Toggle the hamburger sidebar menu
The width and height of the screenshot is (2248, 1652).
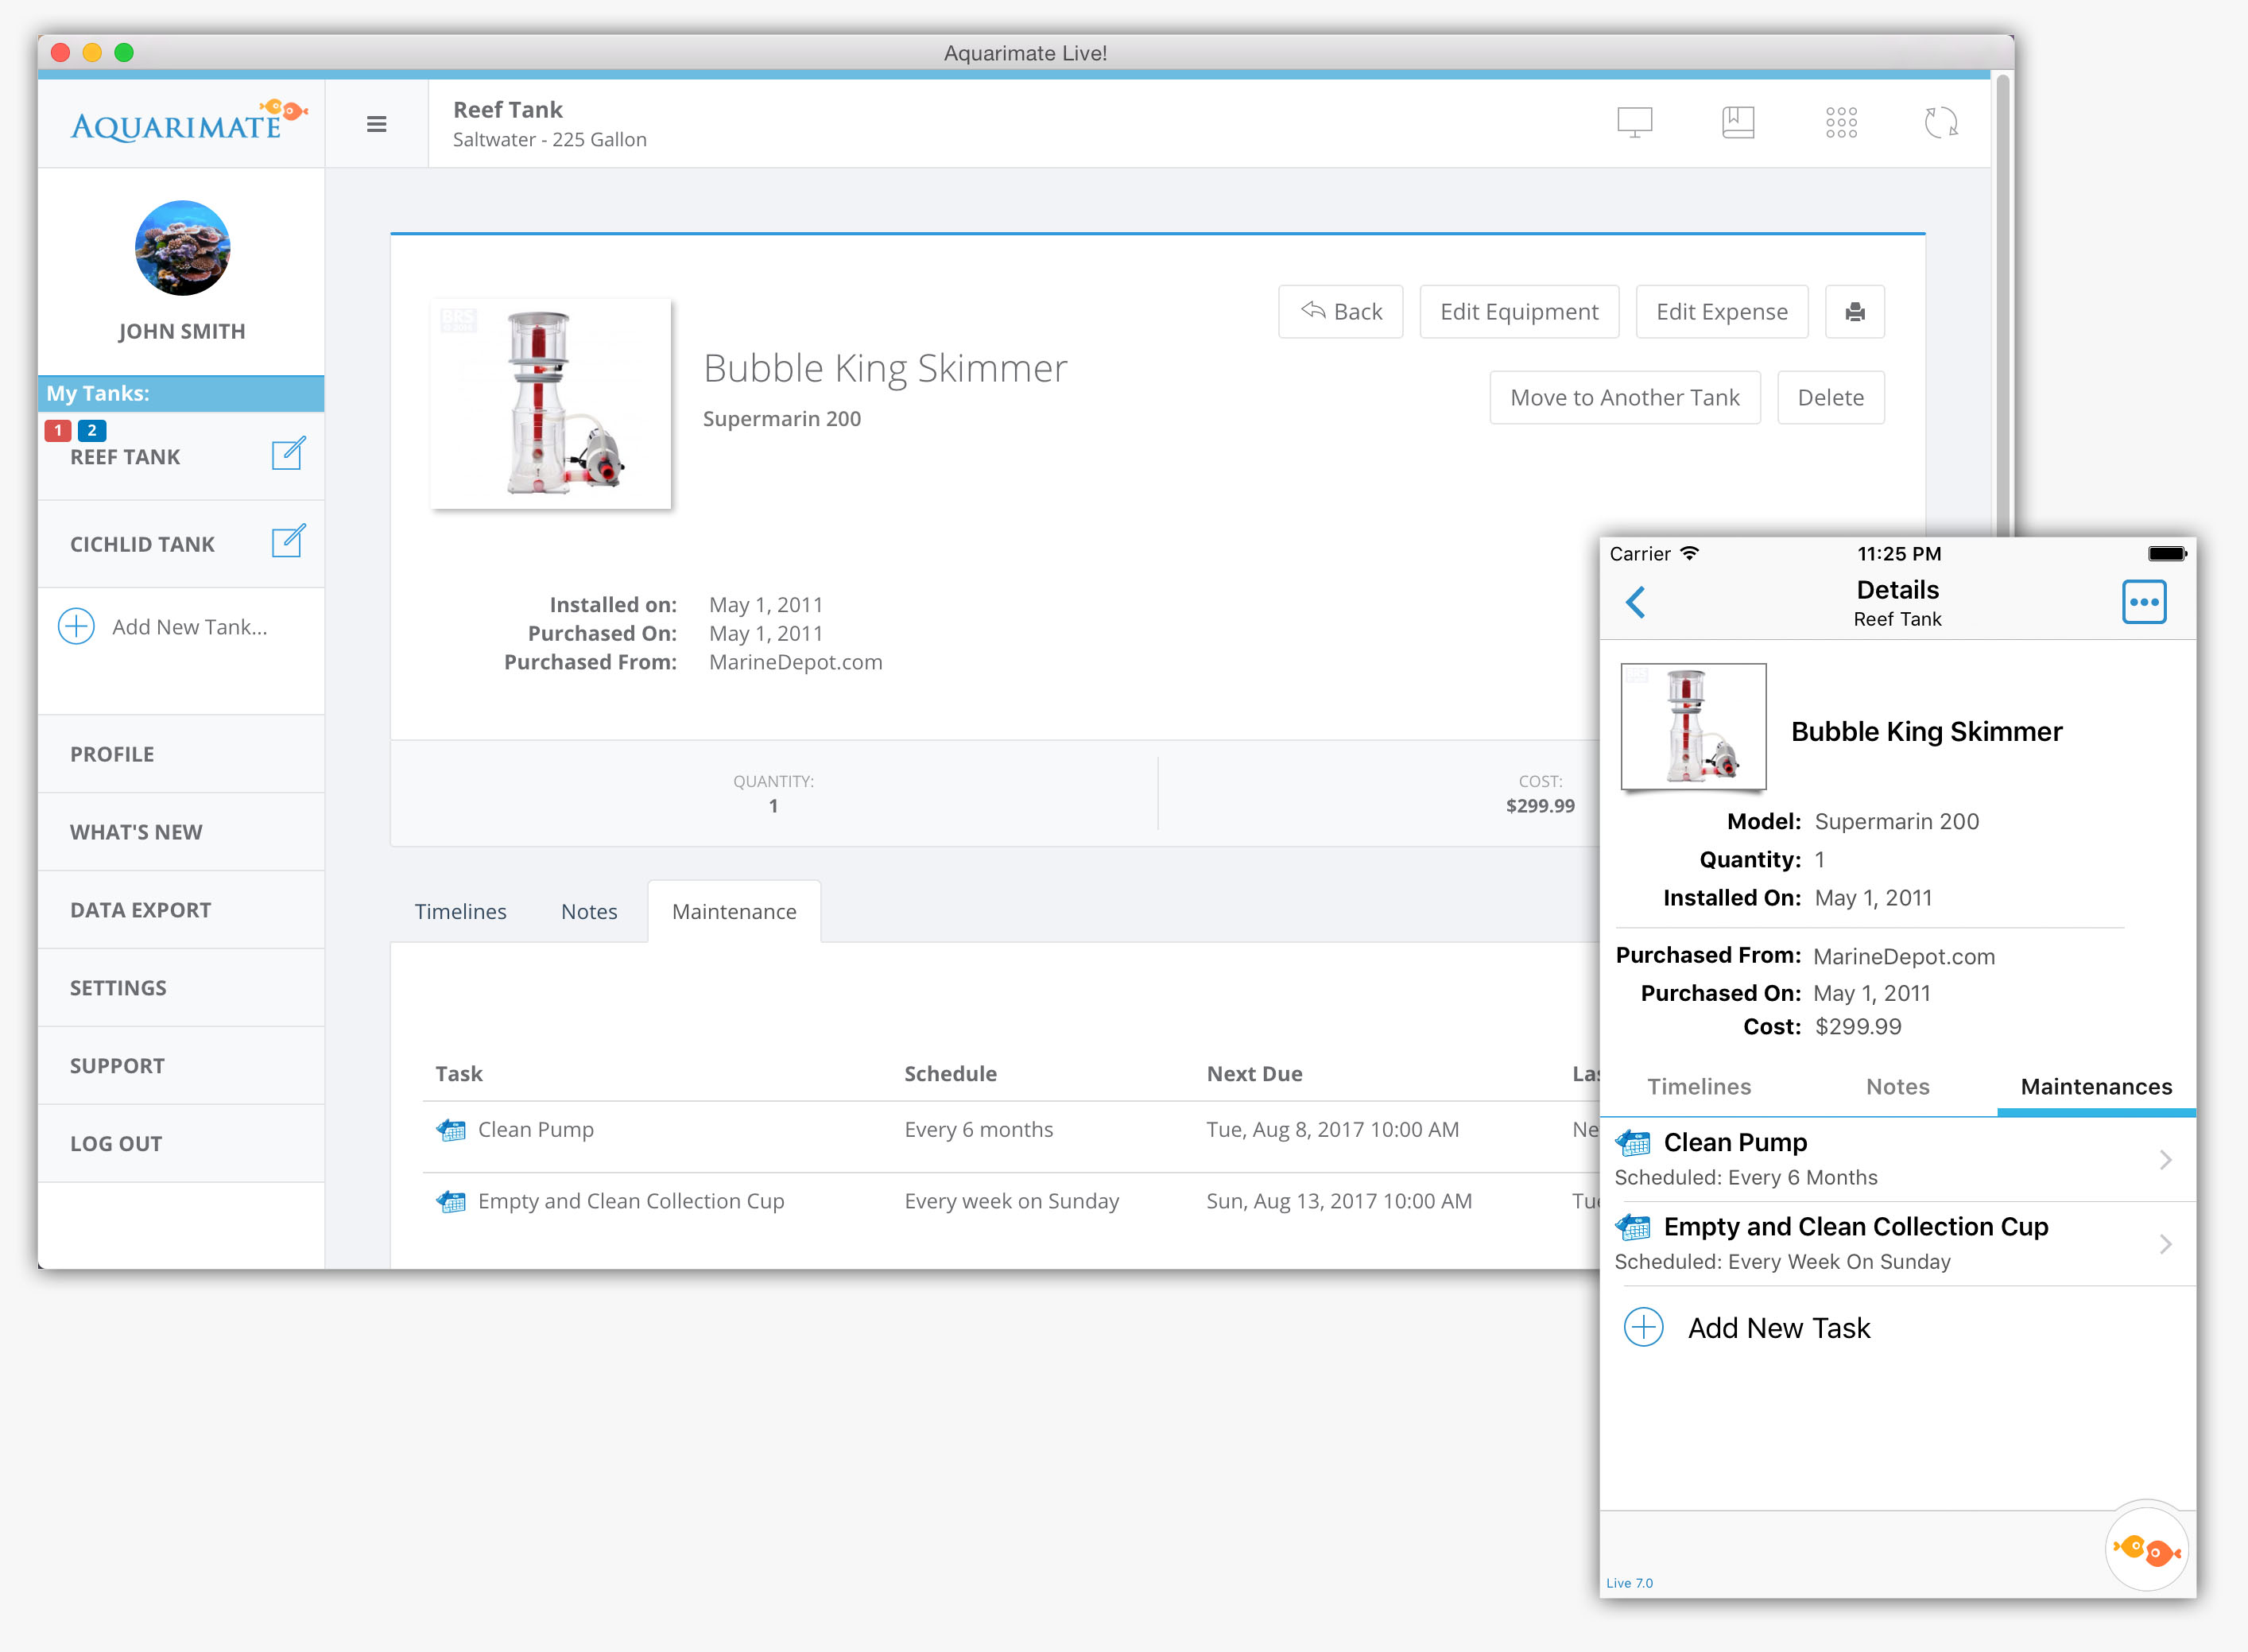(x=376, y=124)
